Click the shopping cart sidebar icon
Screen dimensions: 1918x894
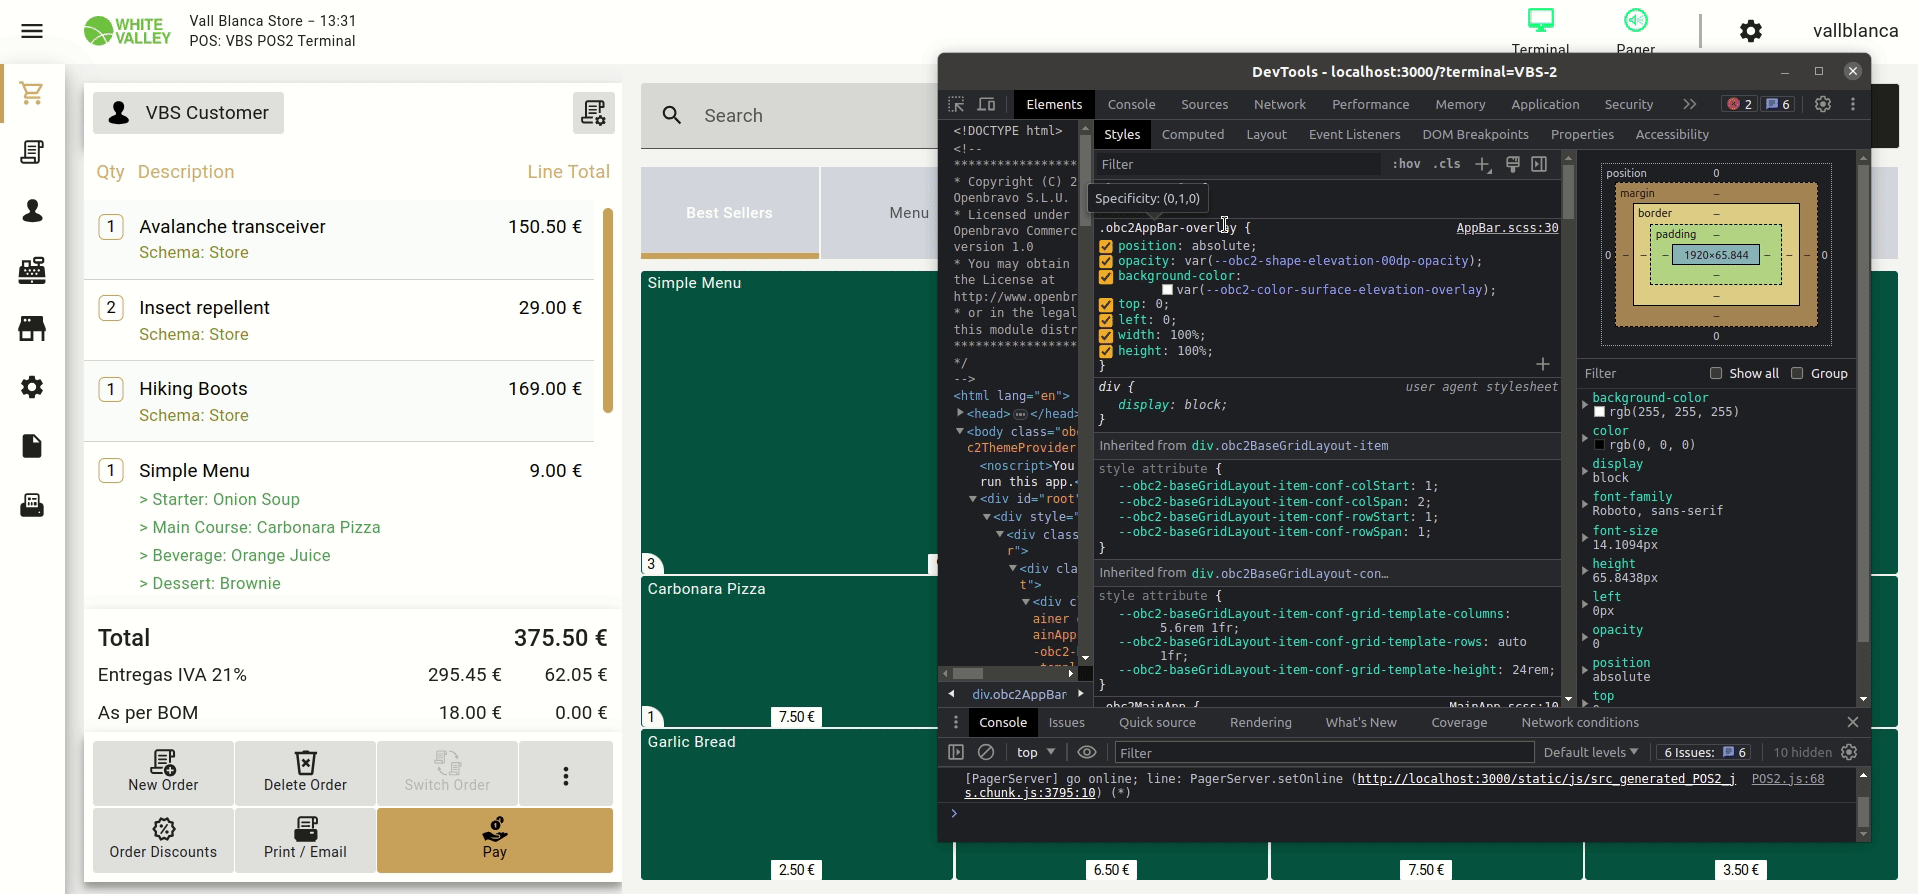[32, 93]
